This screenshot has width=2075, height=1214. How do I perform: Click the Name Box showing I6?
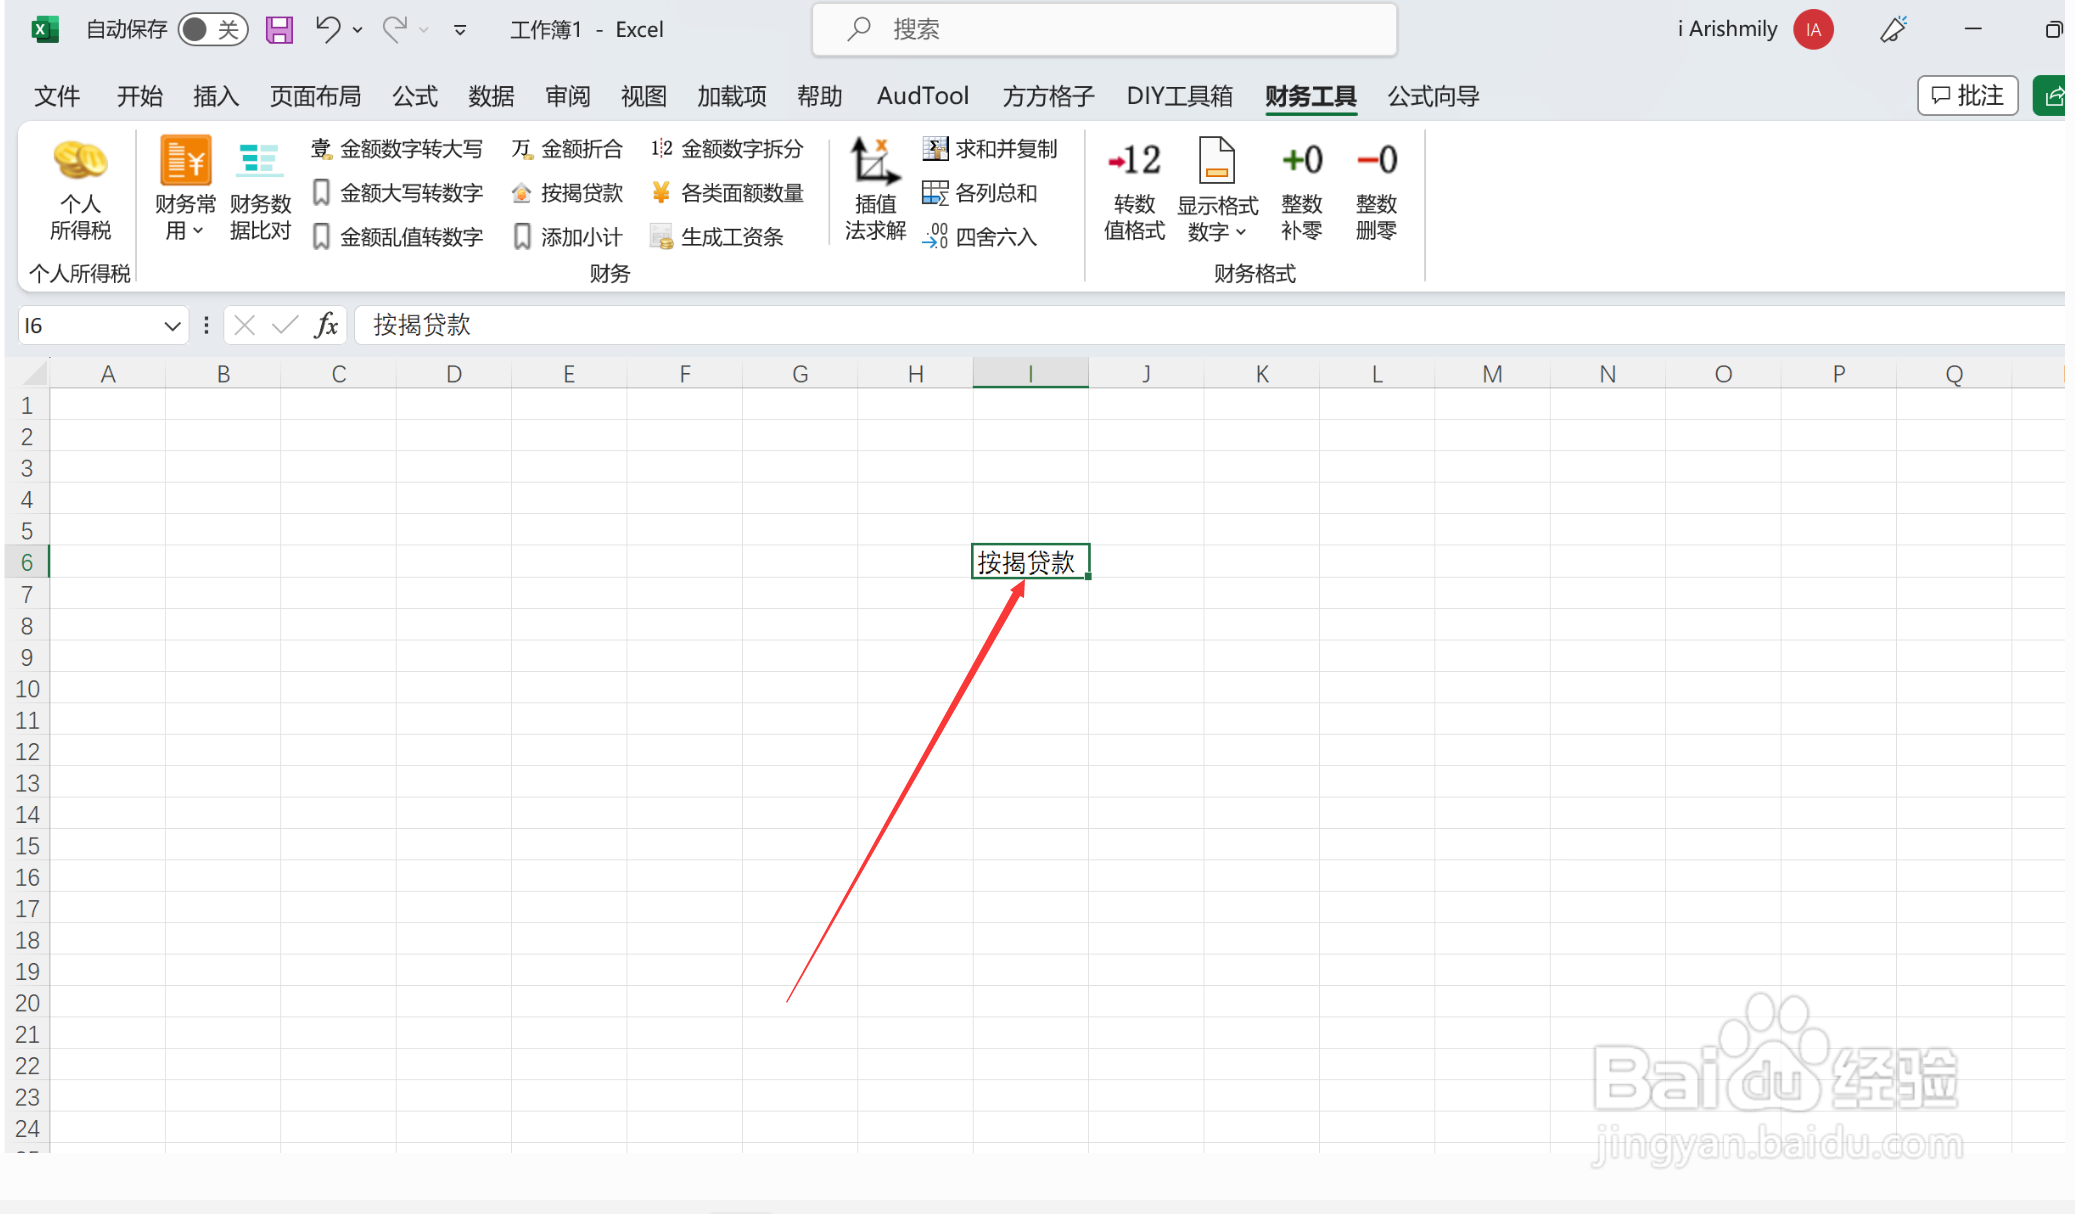[x=88, y=326]
